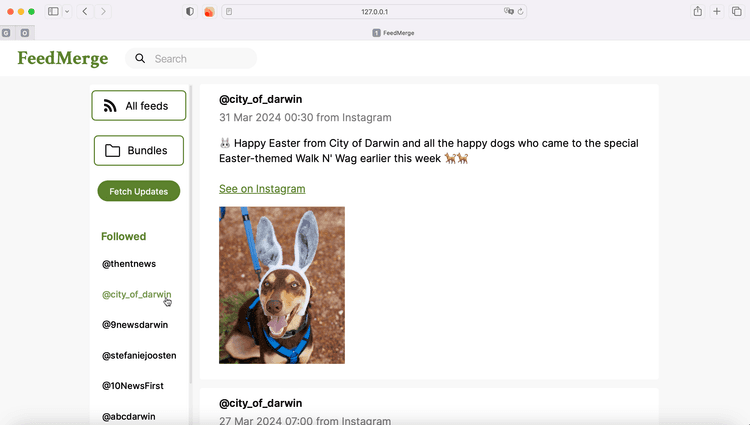The image size is (750, 425).
Task: Choose @stefaniejoosten from followed feeds
Action: (x=139, y=355)
